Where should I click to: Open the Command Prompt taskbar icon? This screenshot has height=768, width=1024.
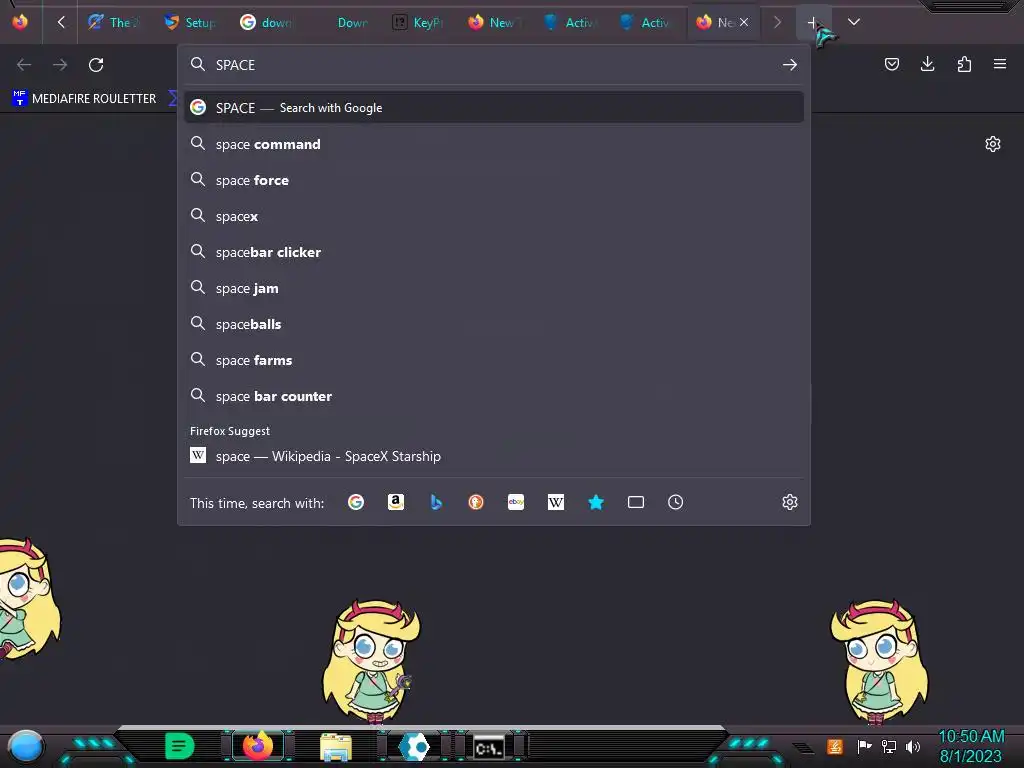pos(489,747)
